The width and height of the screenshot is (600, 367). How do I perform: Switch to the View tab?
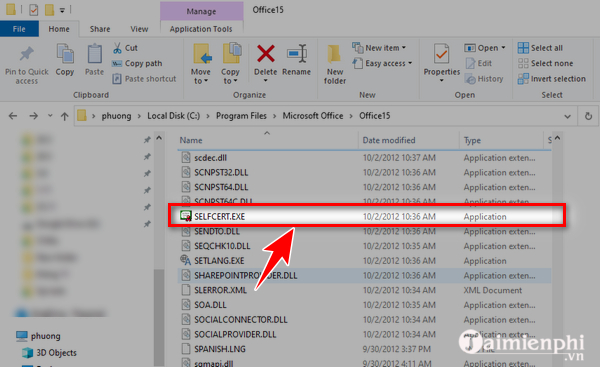tap(139, 29)
